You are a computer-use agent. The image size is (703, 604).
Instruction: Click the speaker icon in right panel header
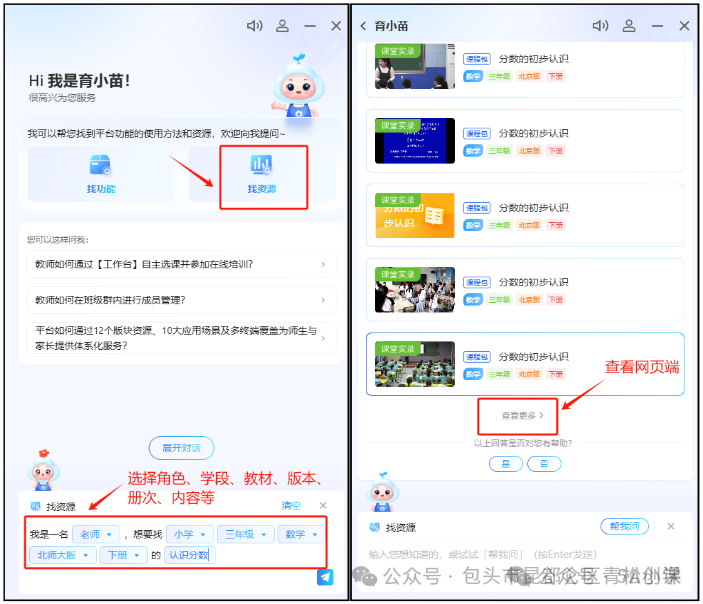click(x=600, y=26)
